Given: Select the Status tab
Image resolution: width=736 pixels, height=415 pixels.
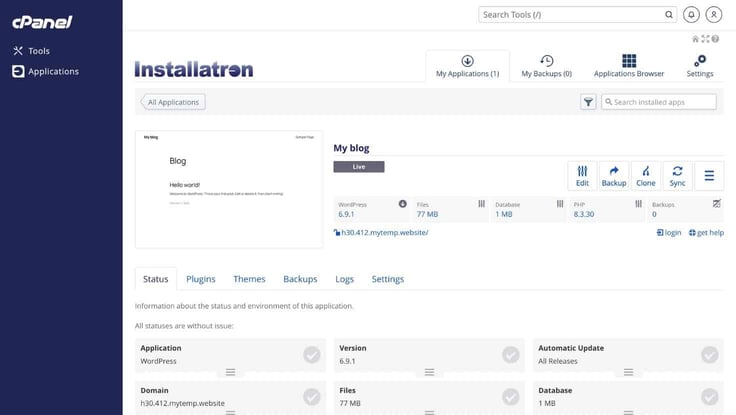Looking at the screenshot, I should tap(155, 279).
